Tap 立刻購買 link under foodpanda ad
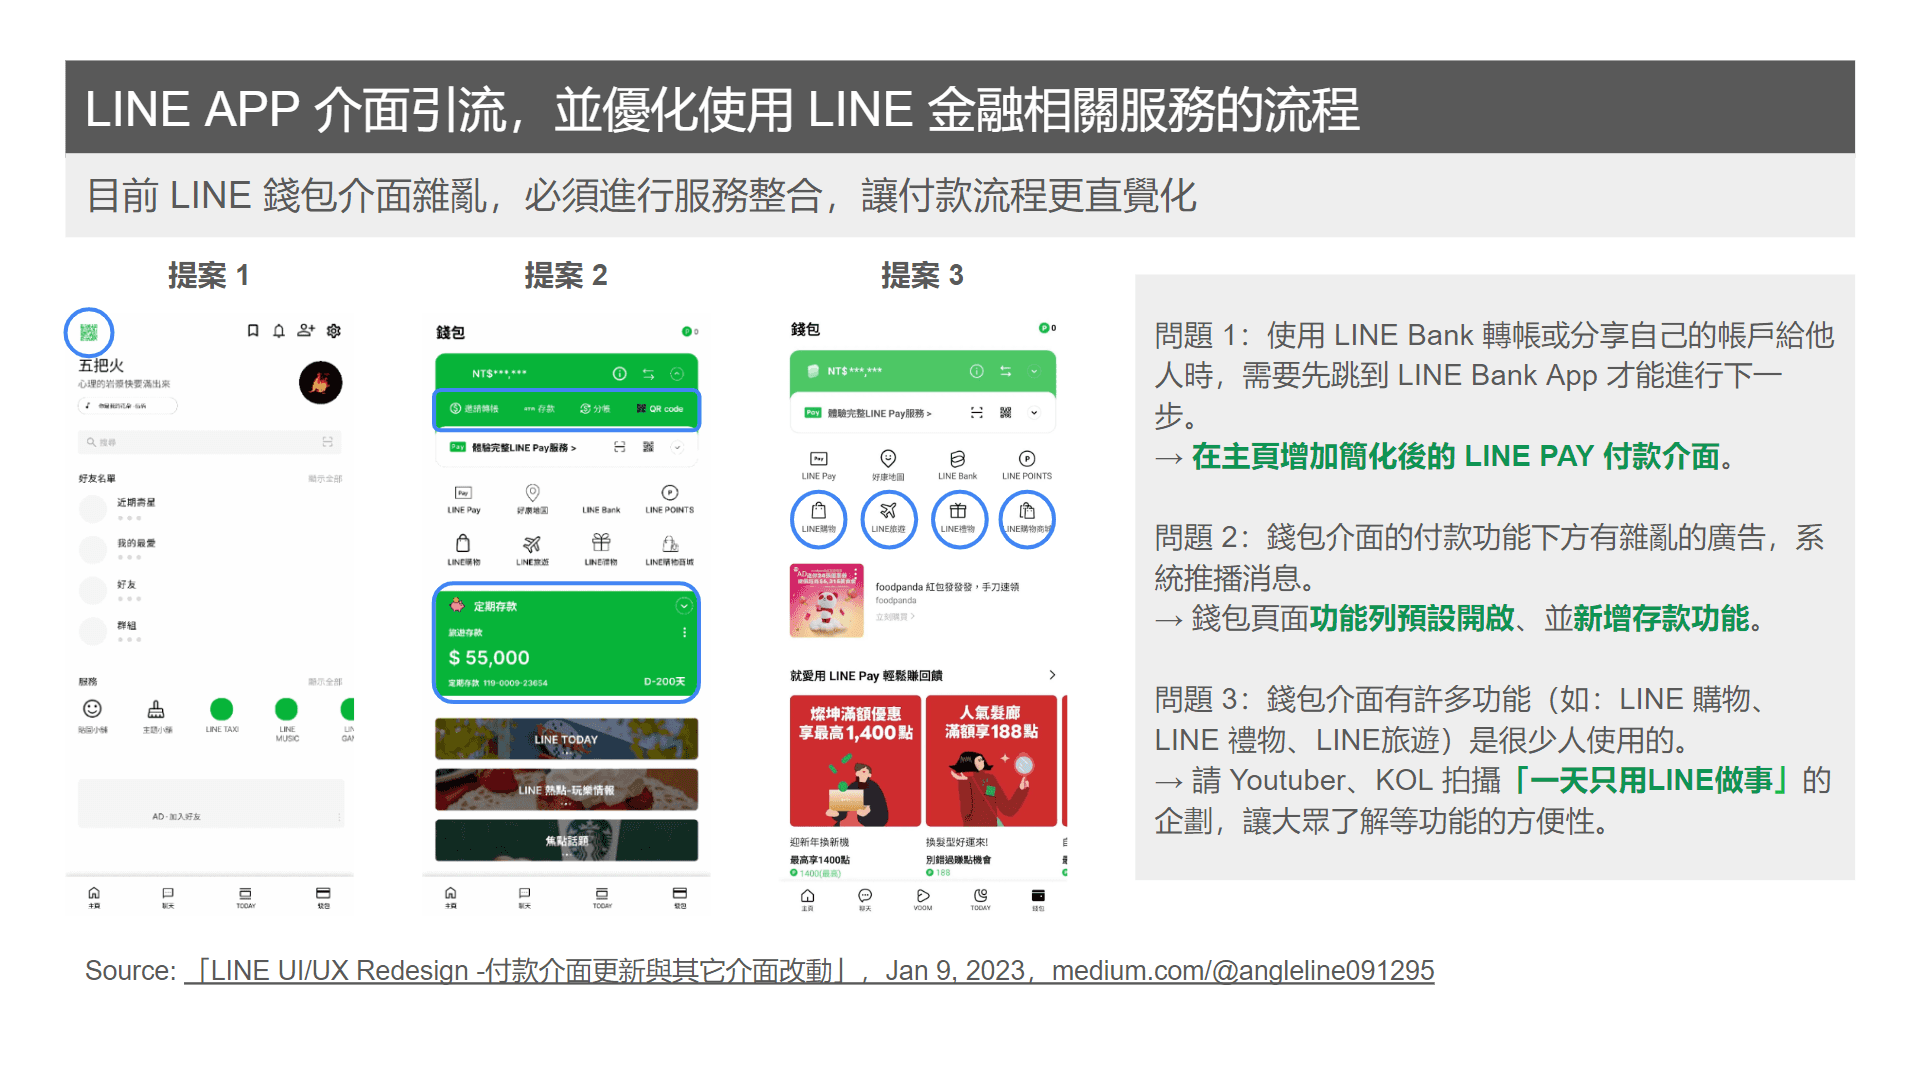 (895, 617)
